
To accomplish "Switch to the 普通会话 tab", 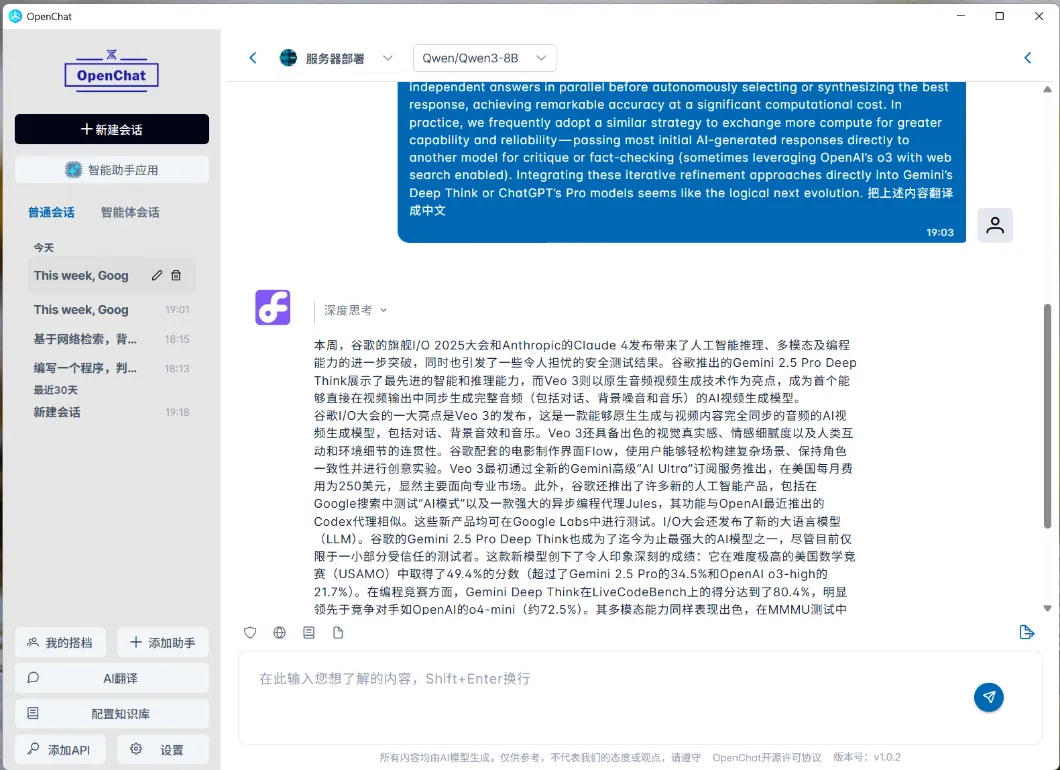I will [x=51, y=212].
